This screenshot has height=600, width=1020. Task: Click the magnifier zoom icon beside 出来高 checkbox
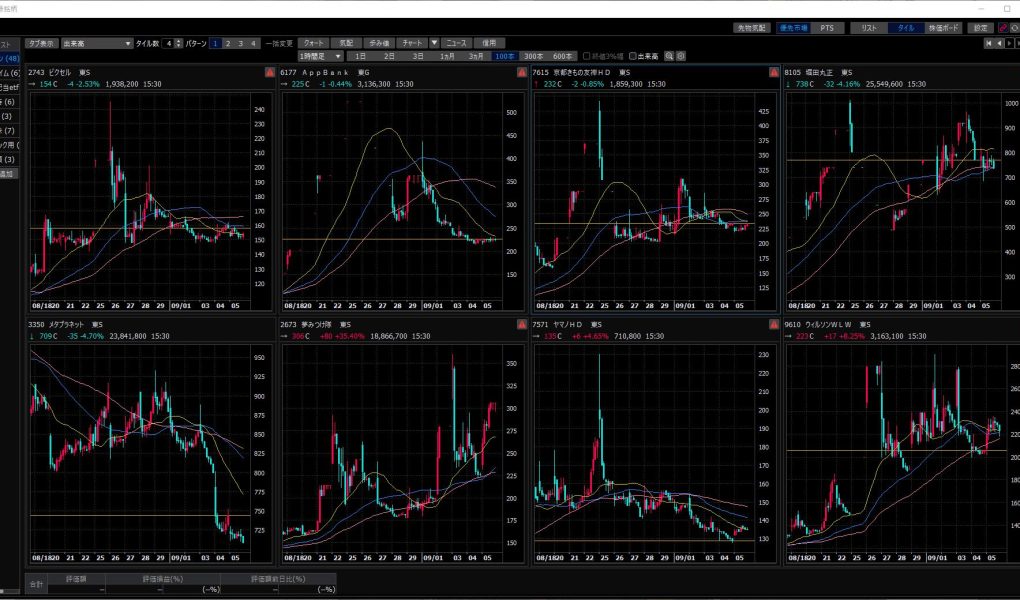pyautogui.click(x=669, y=56)
